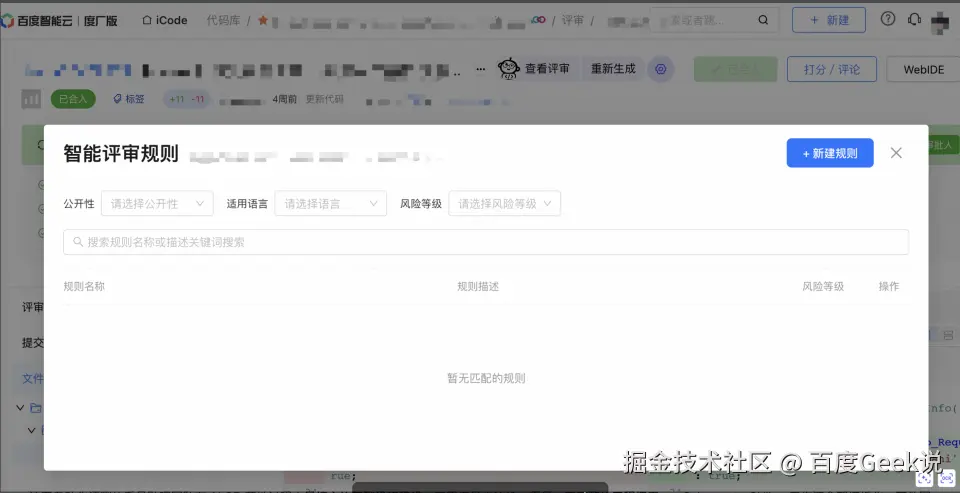Expand the 风险等级 risk level dropdown

click(x=504, y=203)
